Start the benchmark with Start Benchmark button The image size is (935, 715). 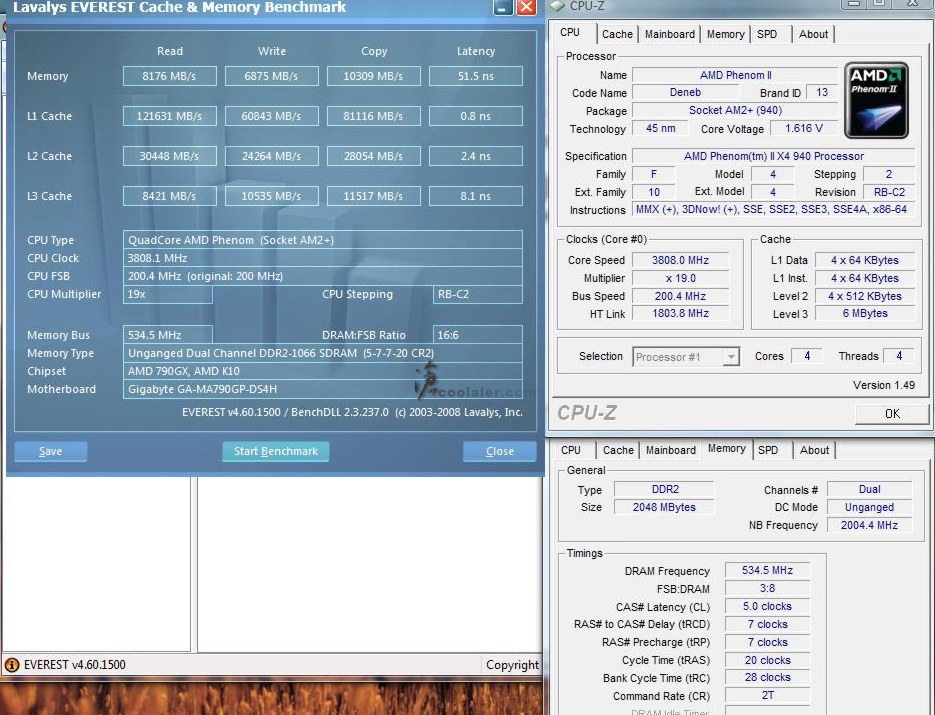point(275,451)
